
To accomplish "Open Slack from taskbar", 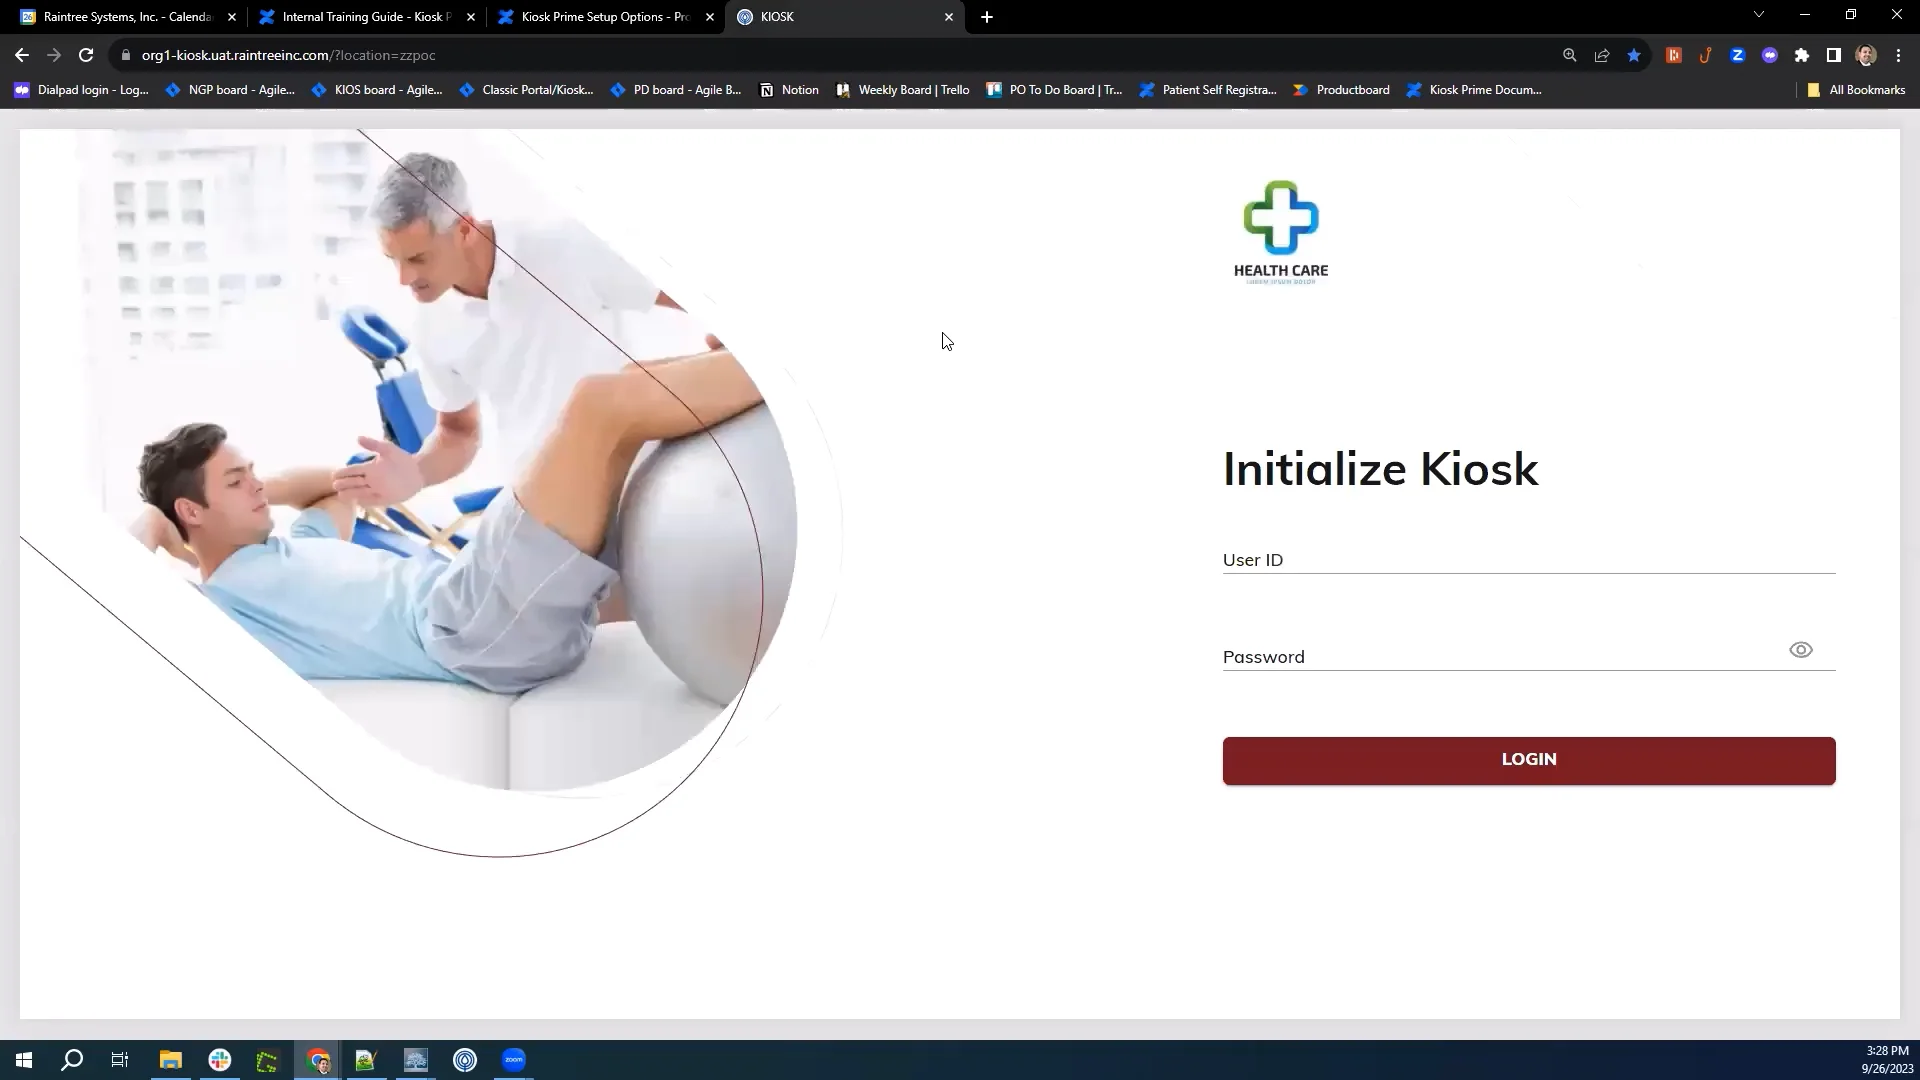I will (x=219, y=1060).
